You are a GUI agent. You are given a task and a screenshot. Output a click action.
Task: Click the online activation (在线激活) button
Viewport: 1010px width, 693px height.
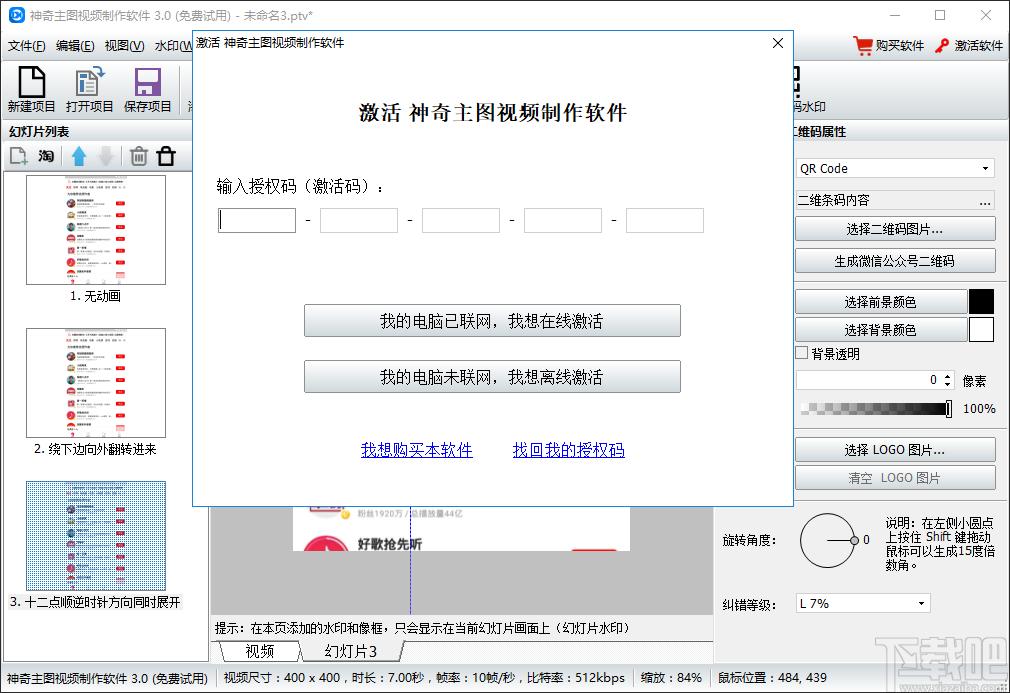pyautogui.click(x=492, y=321)
